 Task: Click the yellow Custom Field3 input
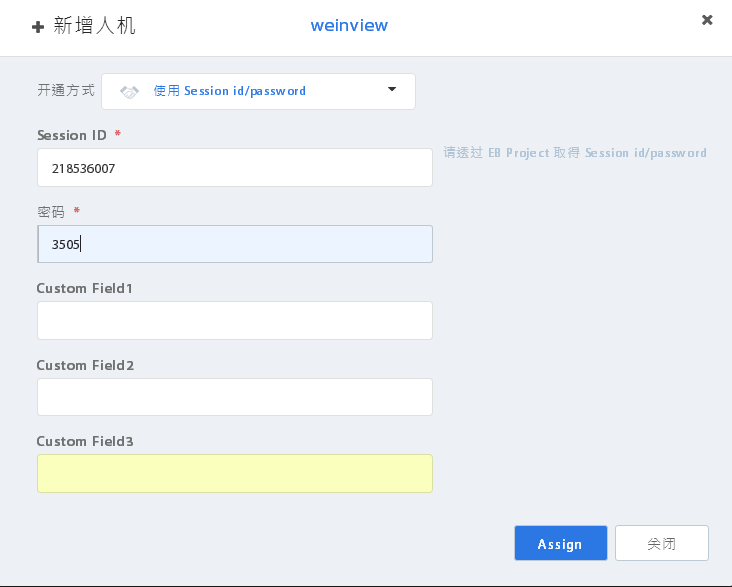pyautogui.click(x=235, y=473)
